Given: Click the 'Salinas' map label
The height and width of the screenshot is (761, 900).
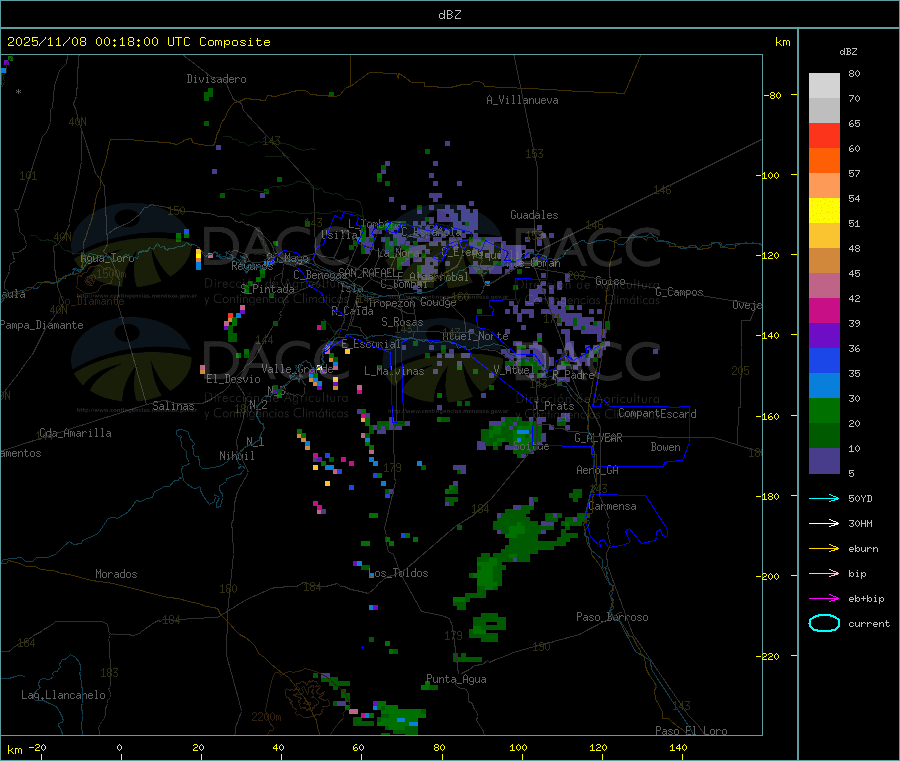Looking at the screenshot, I should (x=173, y=406).
